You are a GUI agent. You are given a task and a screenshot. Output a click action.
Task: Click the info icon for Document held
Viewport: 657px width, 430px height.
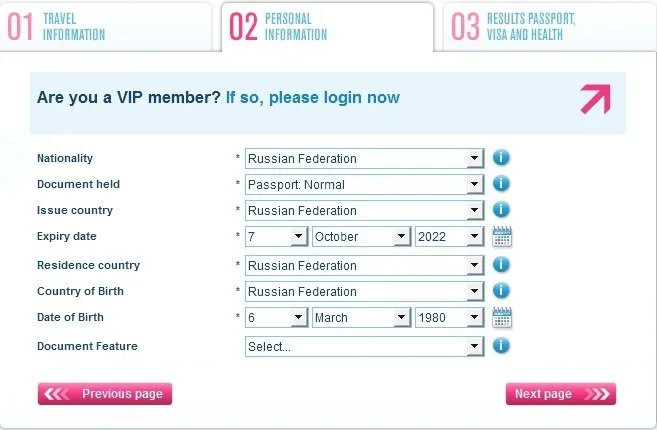pos(501,184)
